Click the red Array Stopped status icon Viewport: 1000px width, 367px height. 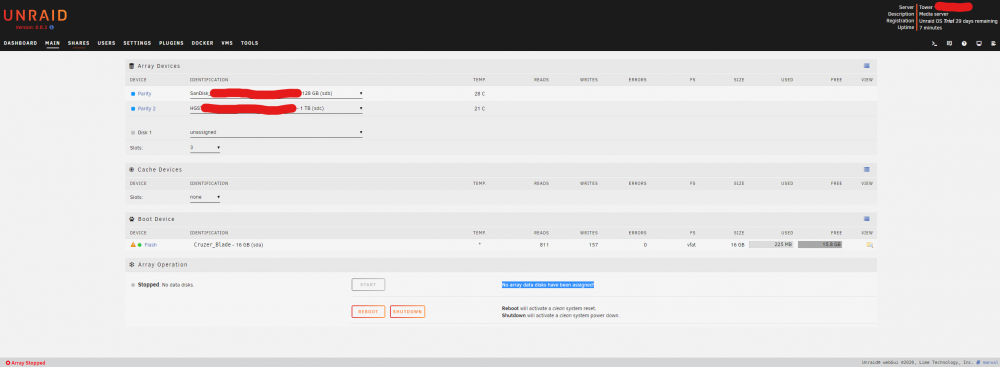(8, 363)
